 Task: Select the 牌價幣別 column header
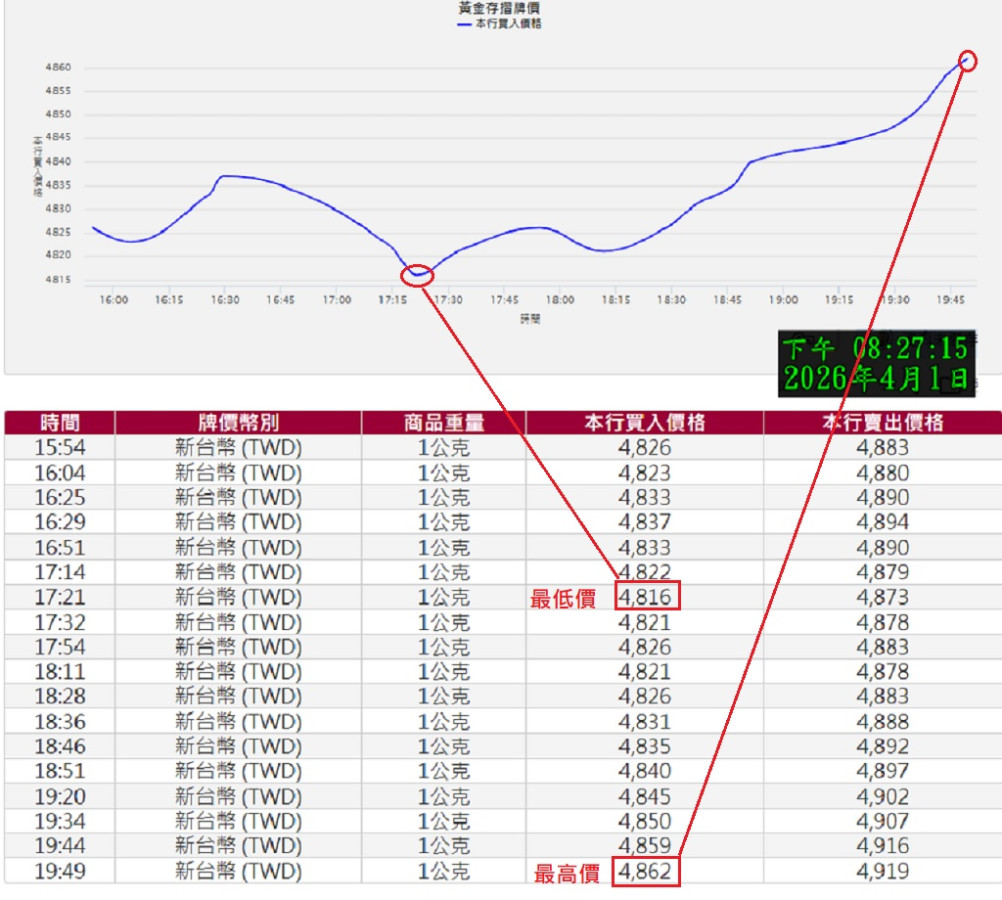tap(238, 423)
